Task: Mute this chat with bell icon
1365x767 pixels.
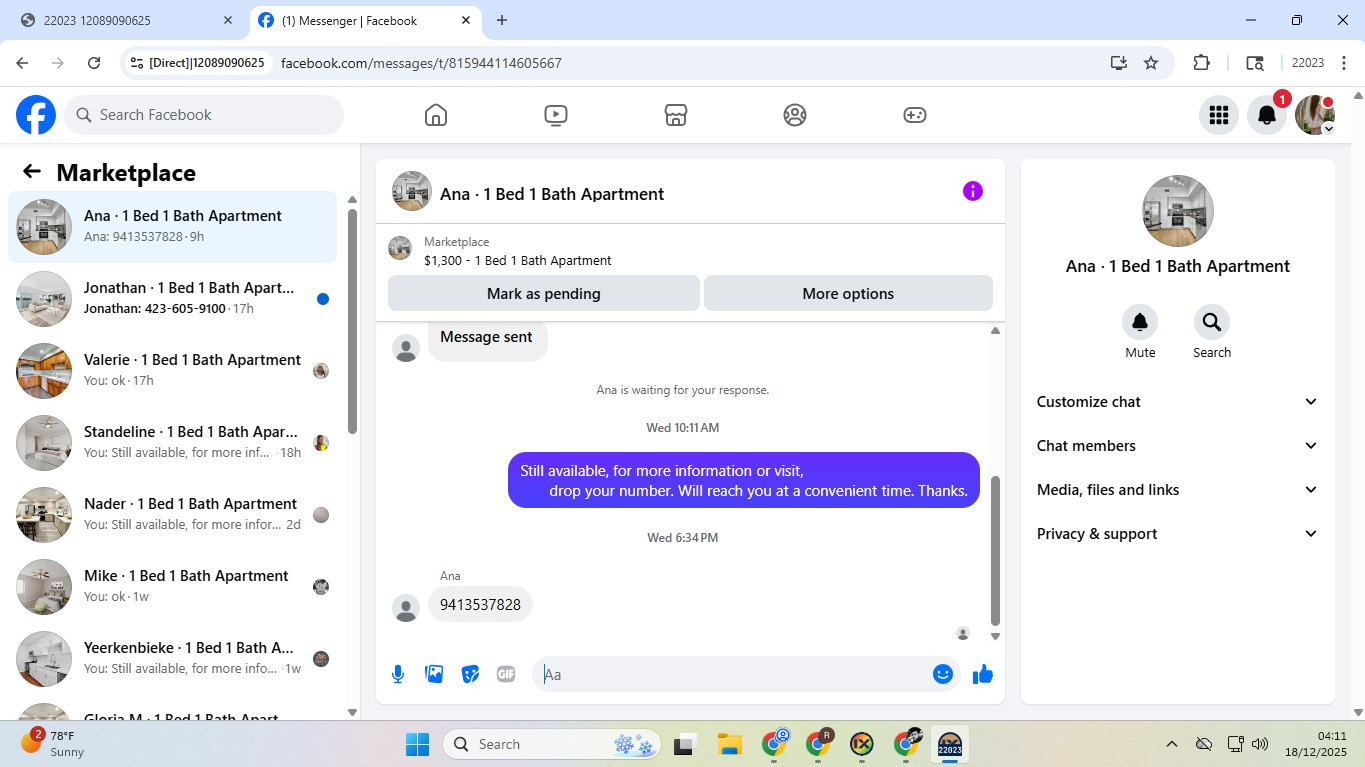Action: point(1140,322)
